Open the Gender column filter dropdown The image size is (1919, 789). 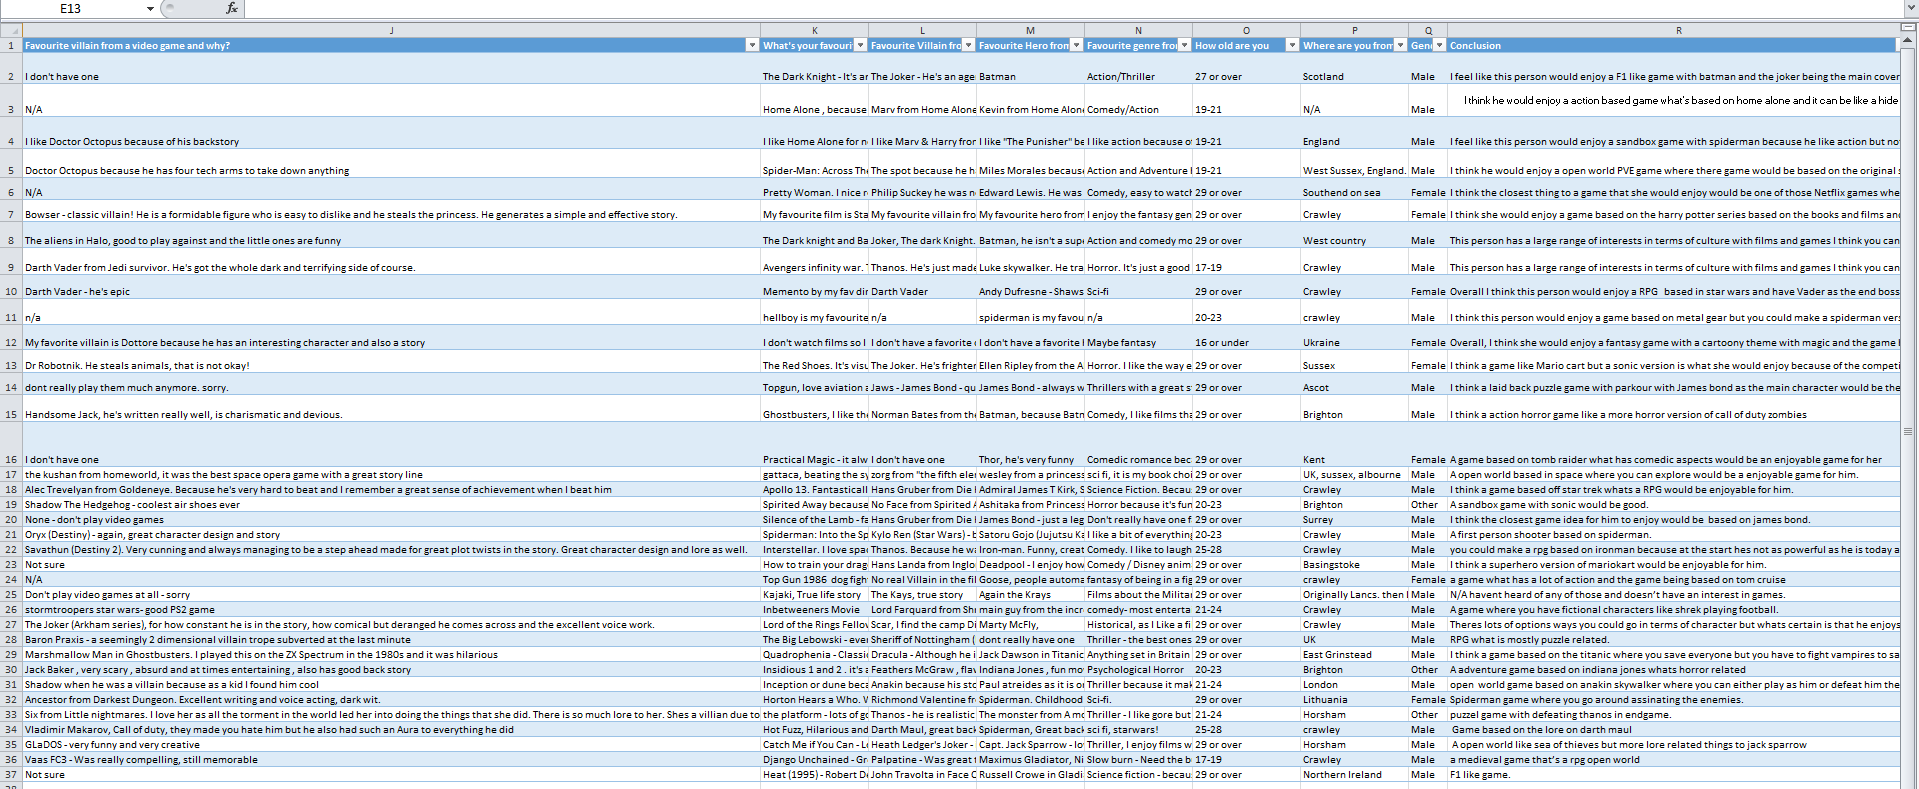coord(1439,46)
